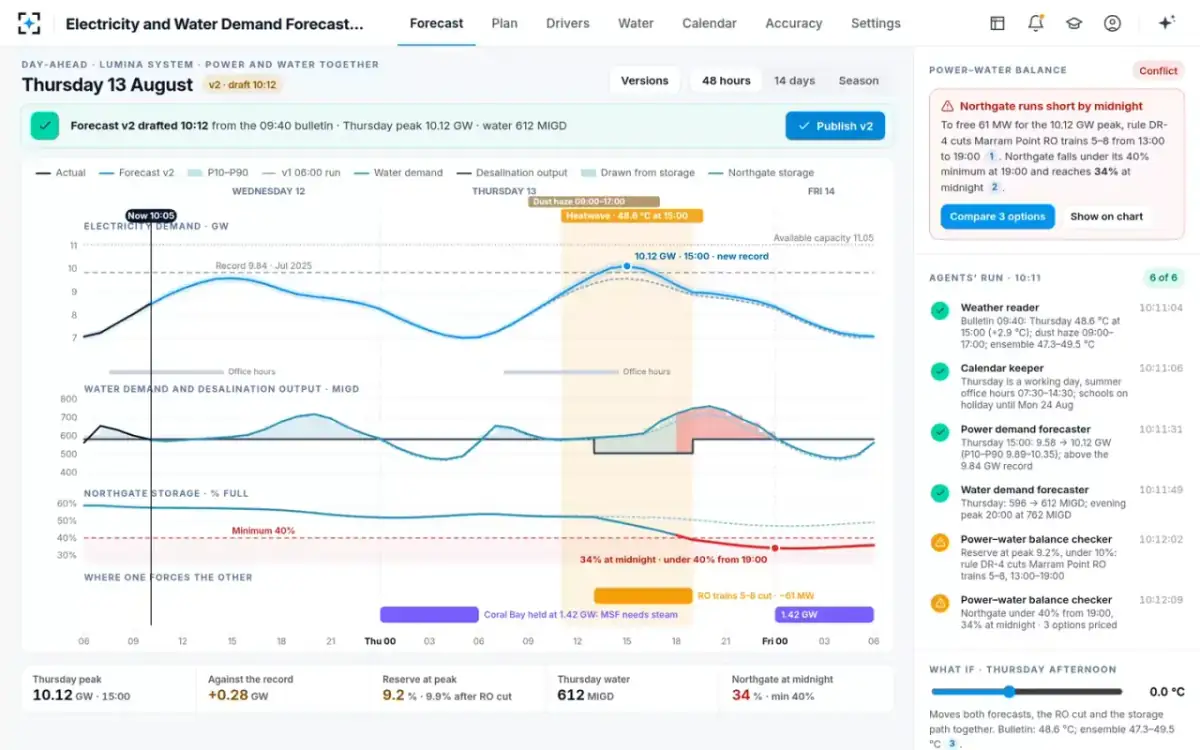The image size is (1200, 750).
Task: Click Show on chart
Action: 1107,216
